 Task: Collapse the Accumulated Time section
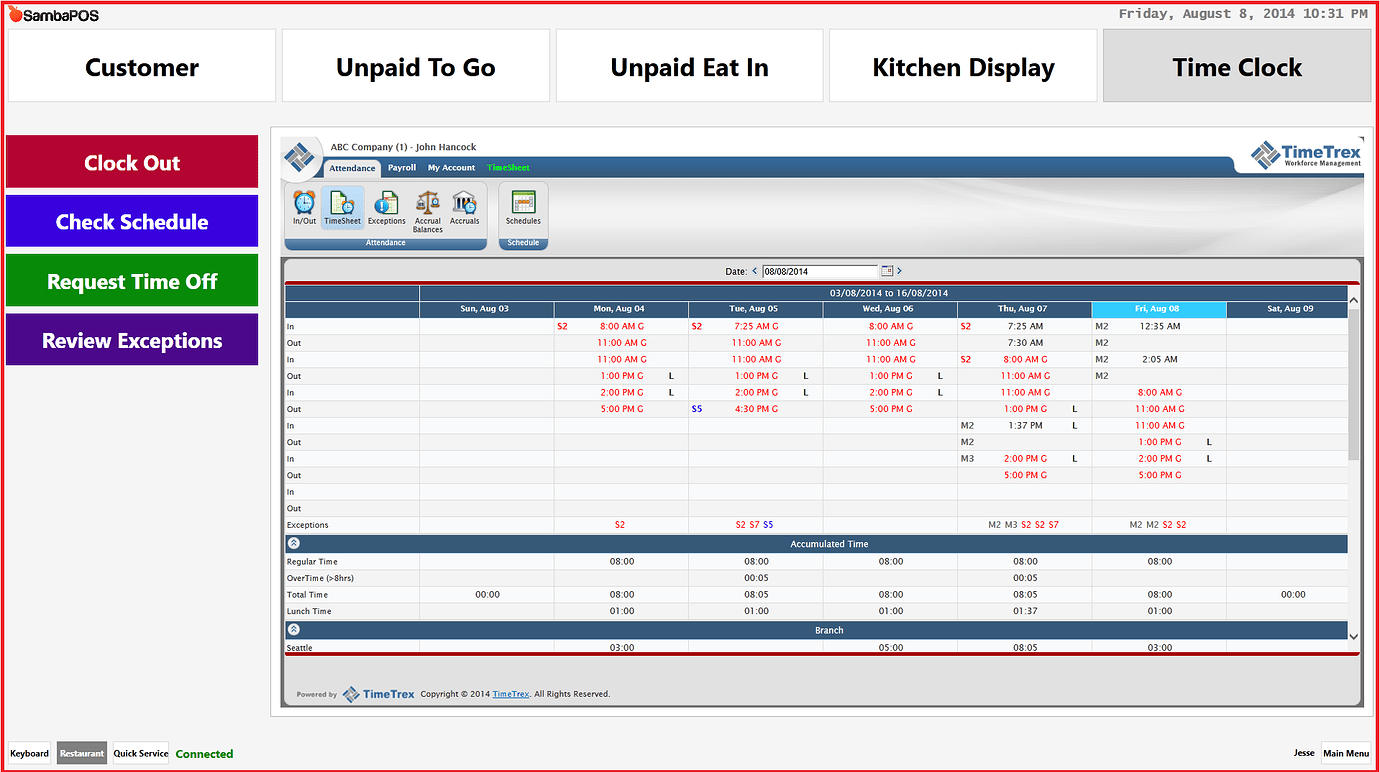tap(294, 544)
